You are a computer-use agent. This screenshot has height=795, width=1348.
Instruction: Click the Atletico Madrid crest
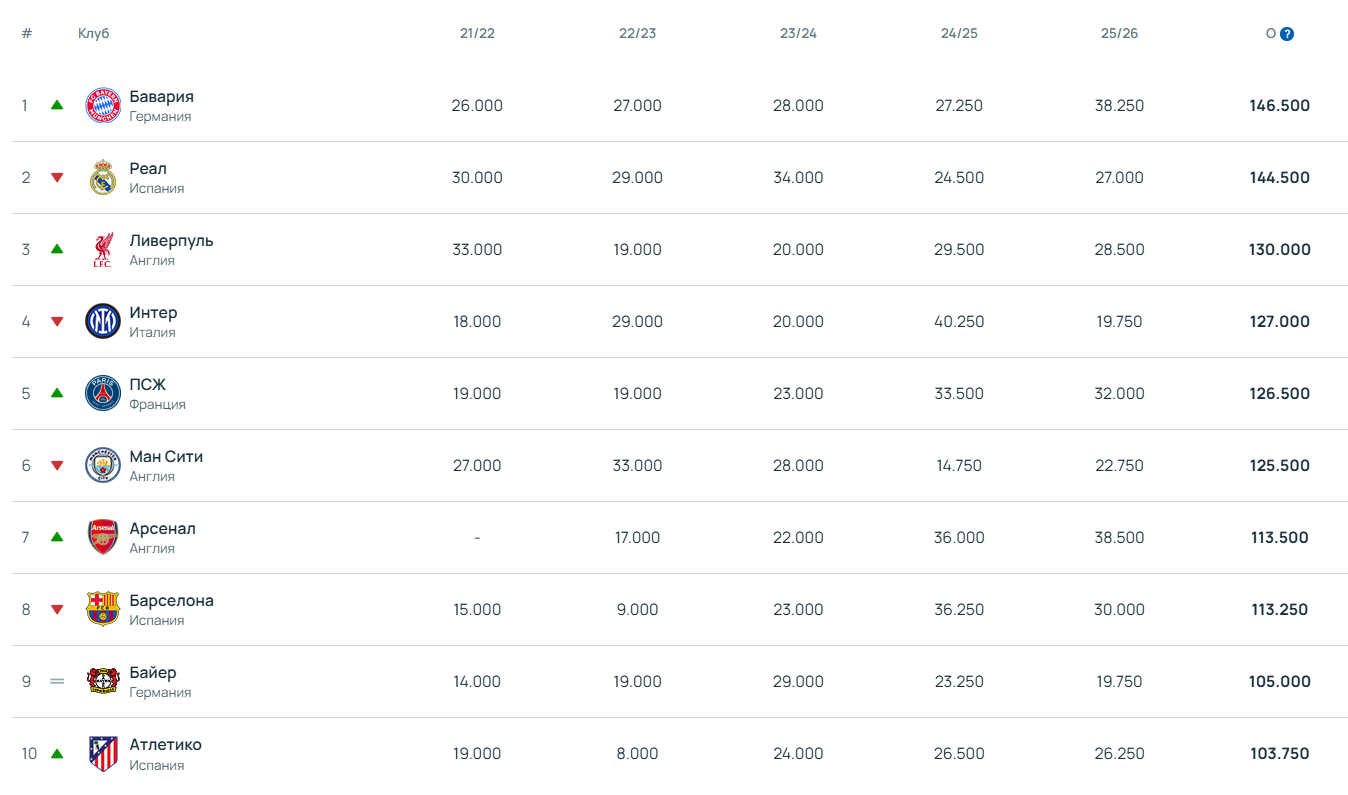pos(103,754)
